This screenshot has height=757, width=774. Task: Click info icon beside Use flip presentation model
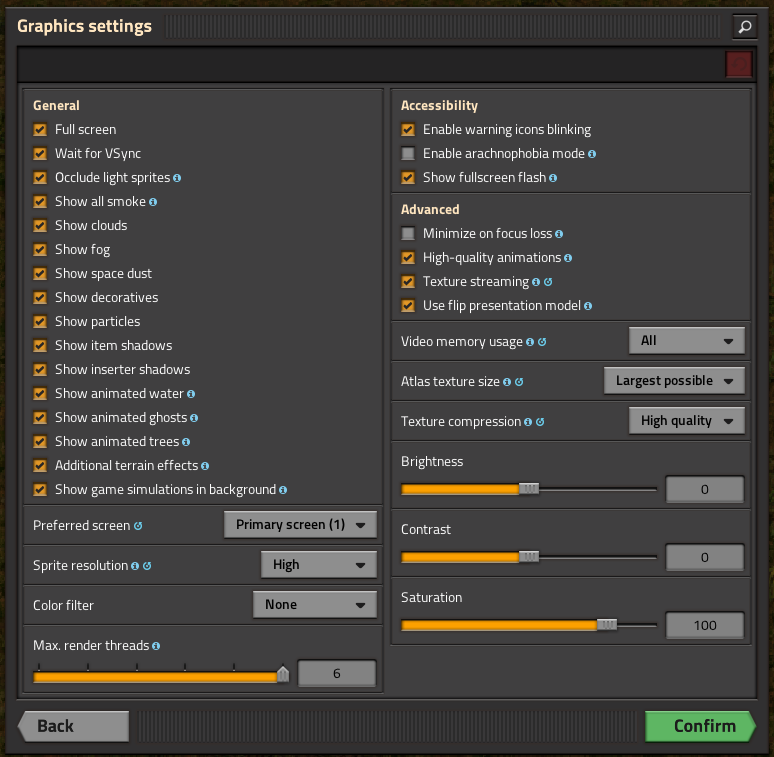[588, 306]
